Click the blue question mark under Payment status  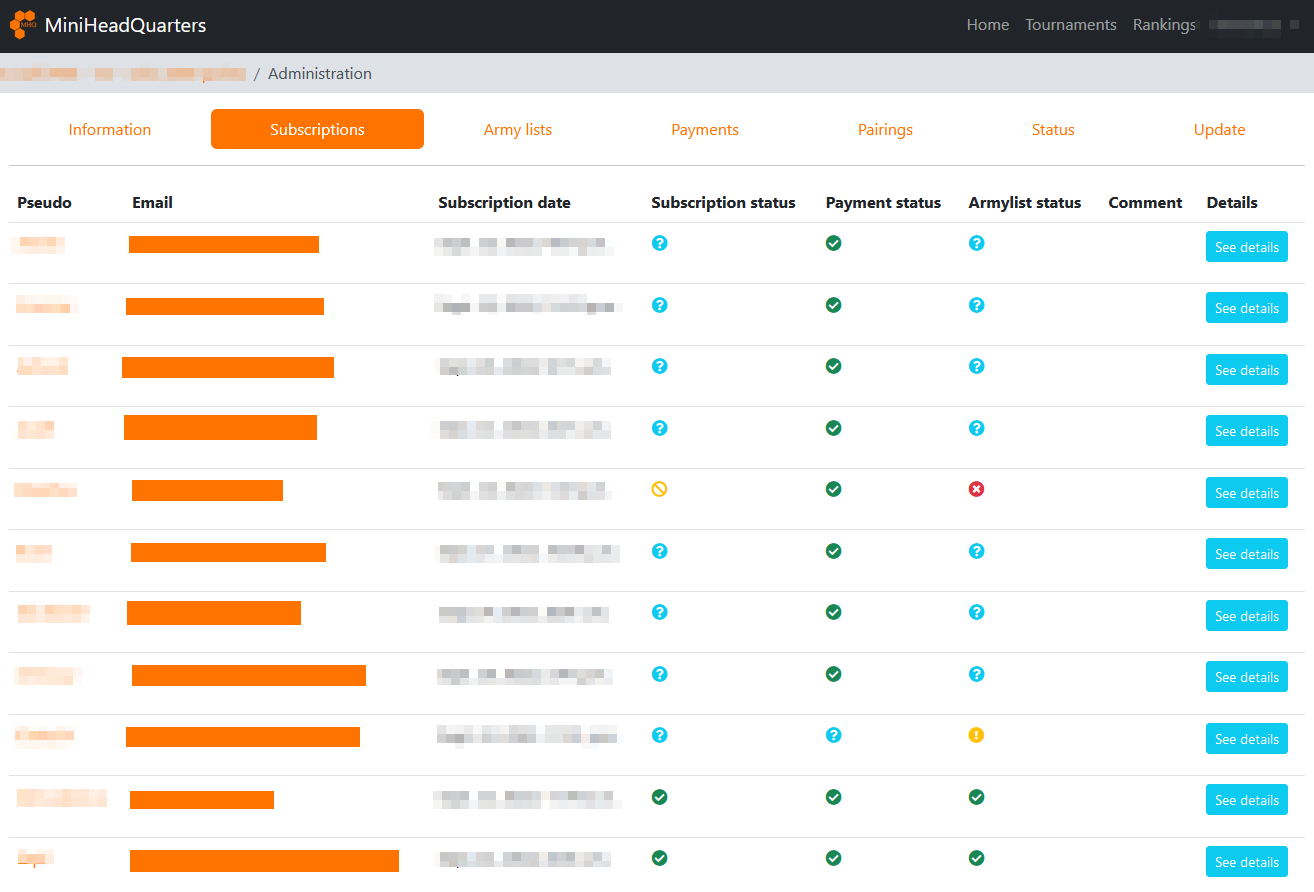(833, 735)
